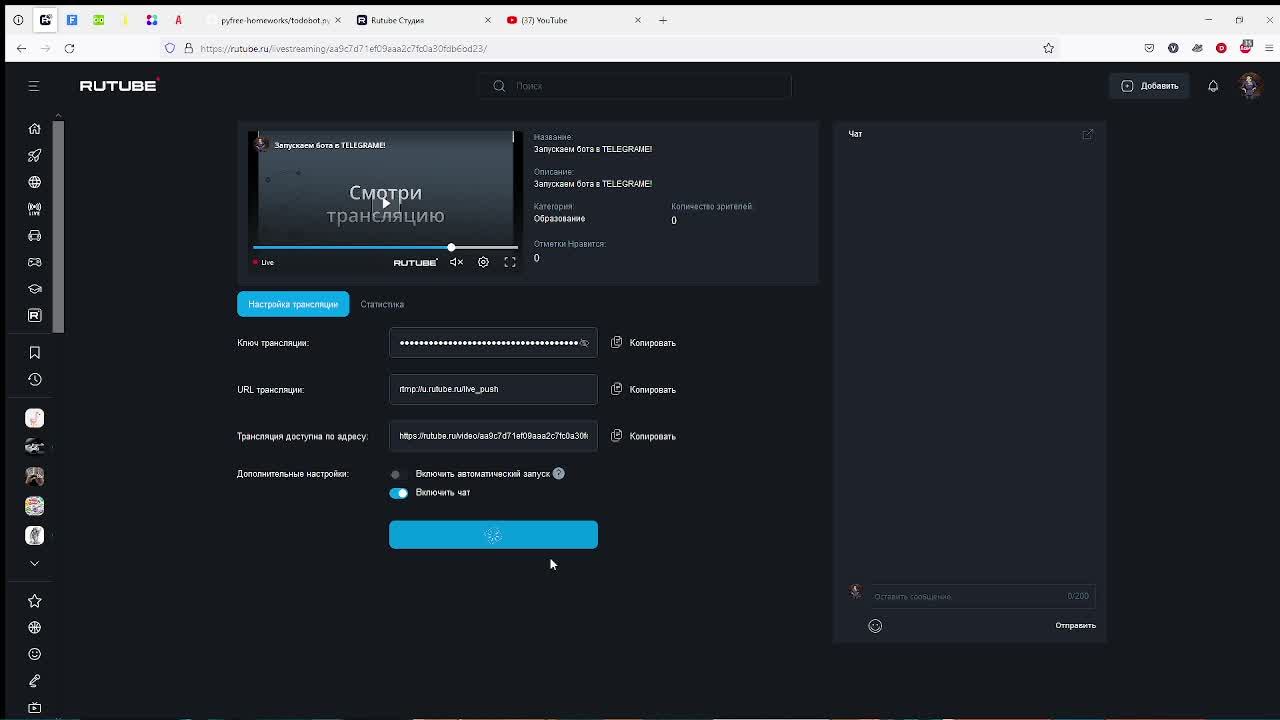Open the gamepad category icon in the sidebar

(x=34, y=262)
